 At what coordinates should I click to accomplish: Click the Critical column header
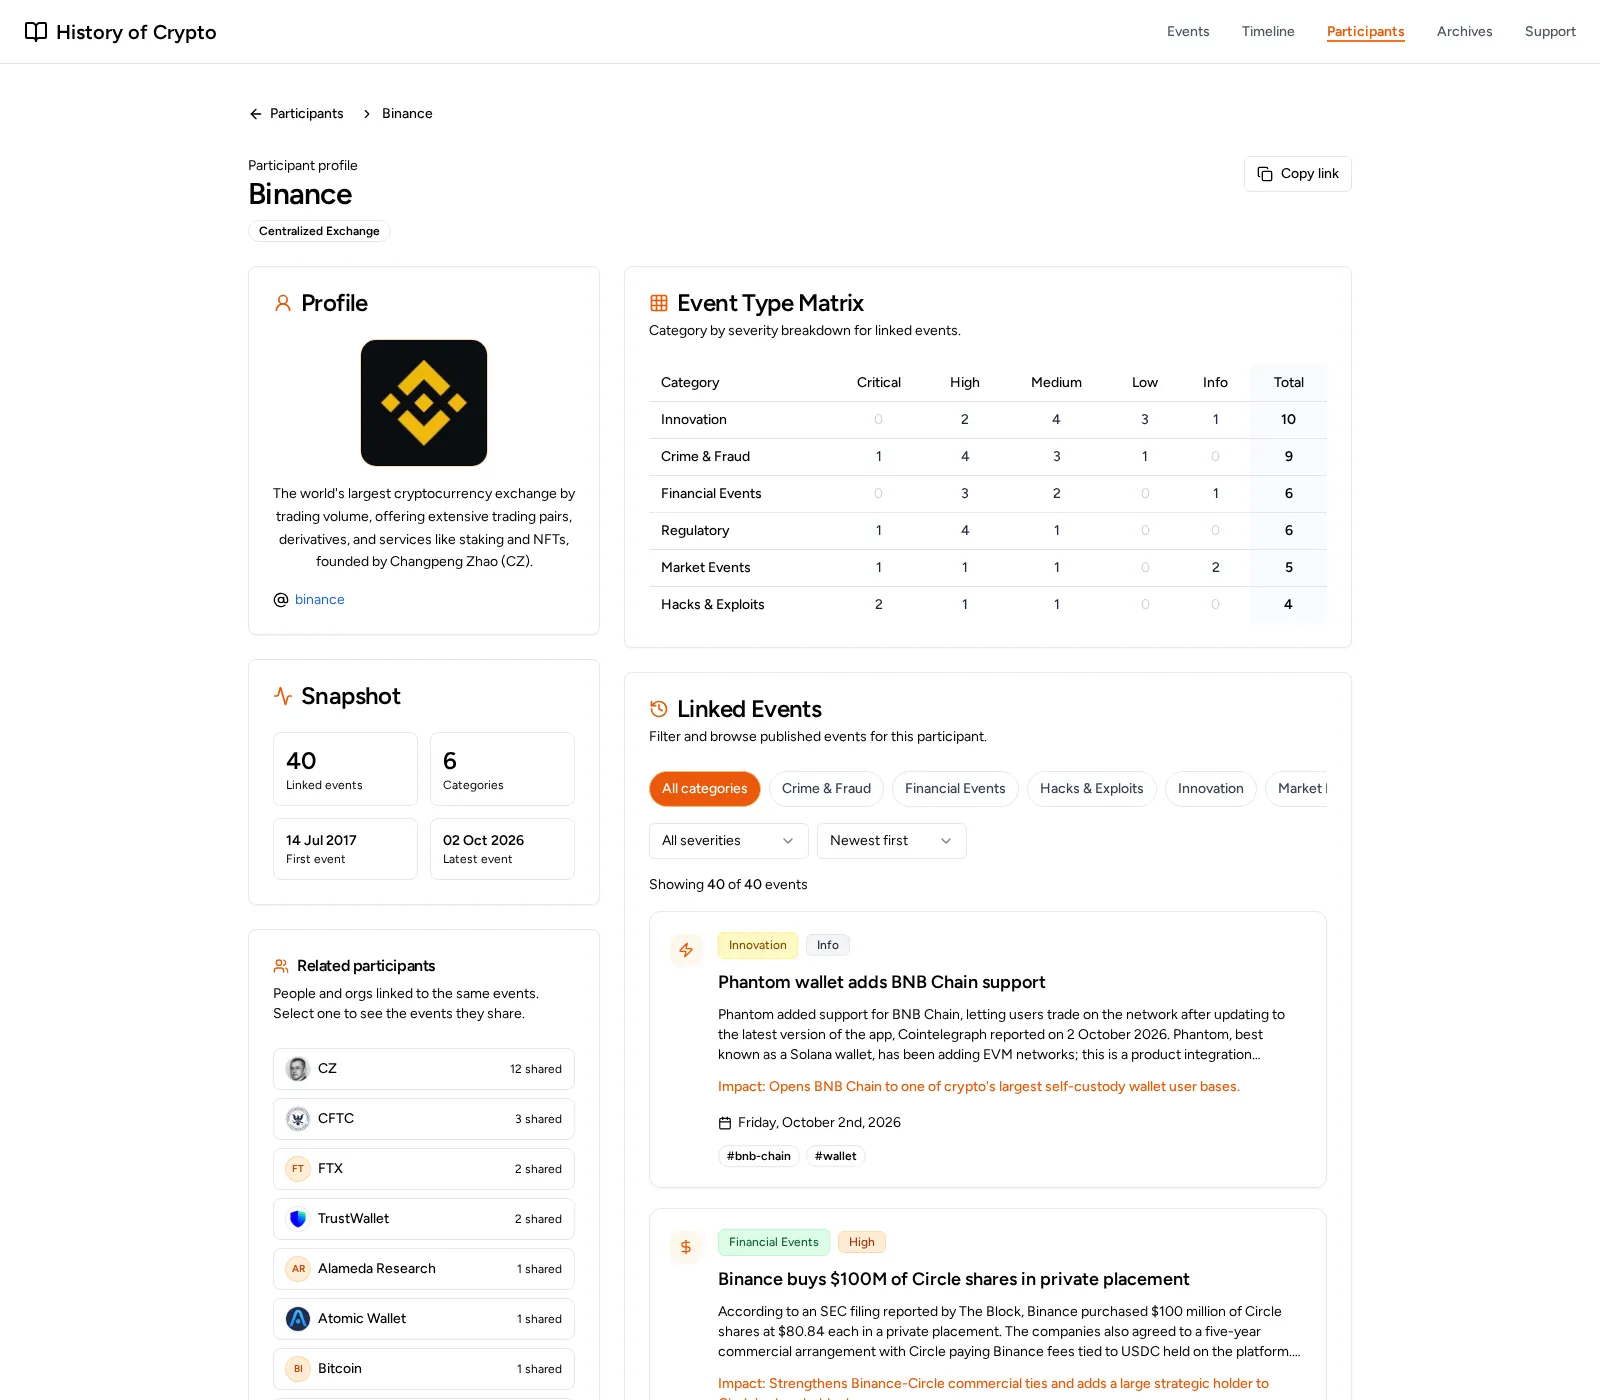click(x=879, y=383)
